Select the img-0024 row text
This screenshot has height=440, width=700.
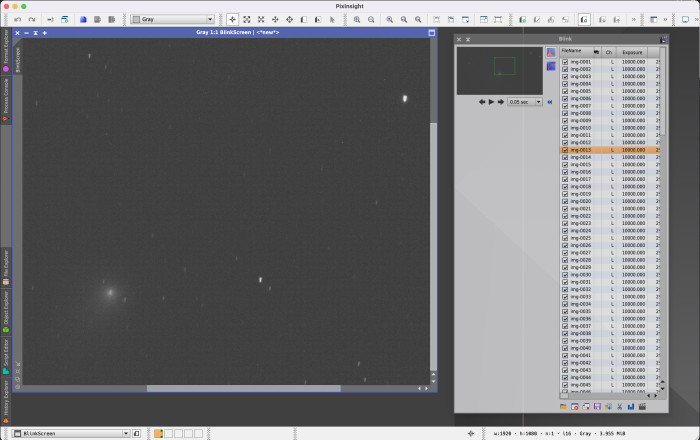point(581,231)
